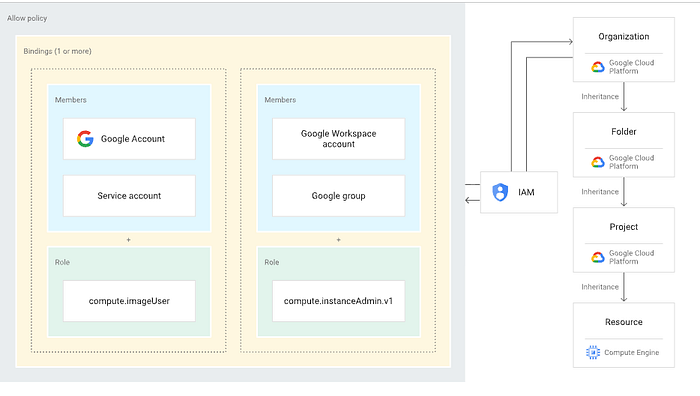Screen dimensions: 700x396
Task: Click the Folder heading
Action: pos(624,132)
